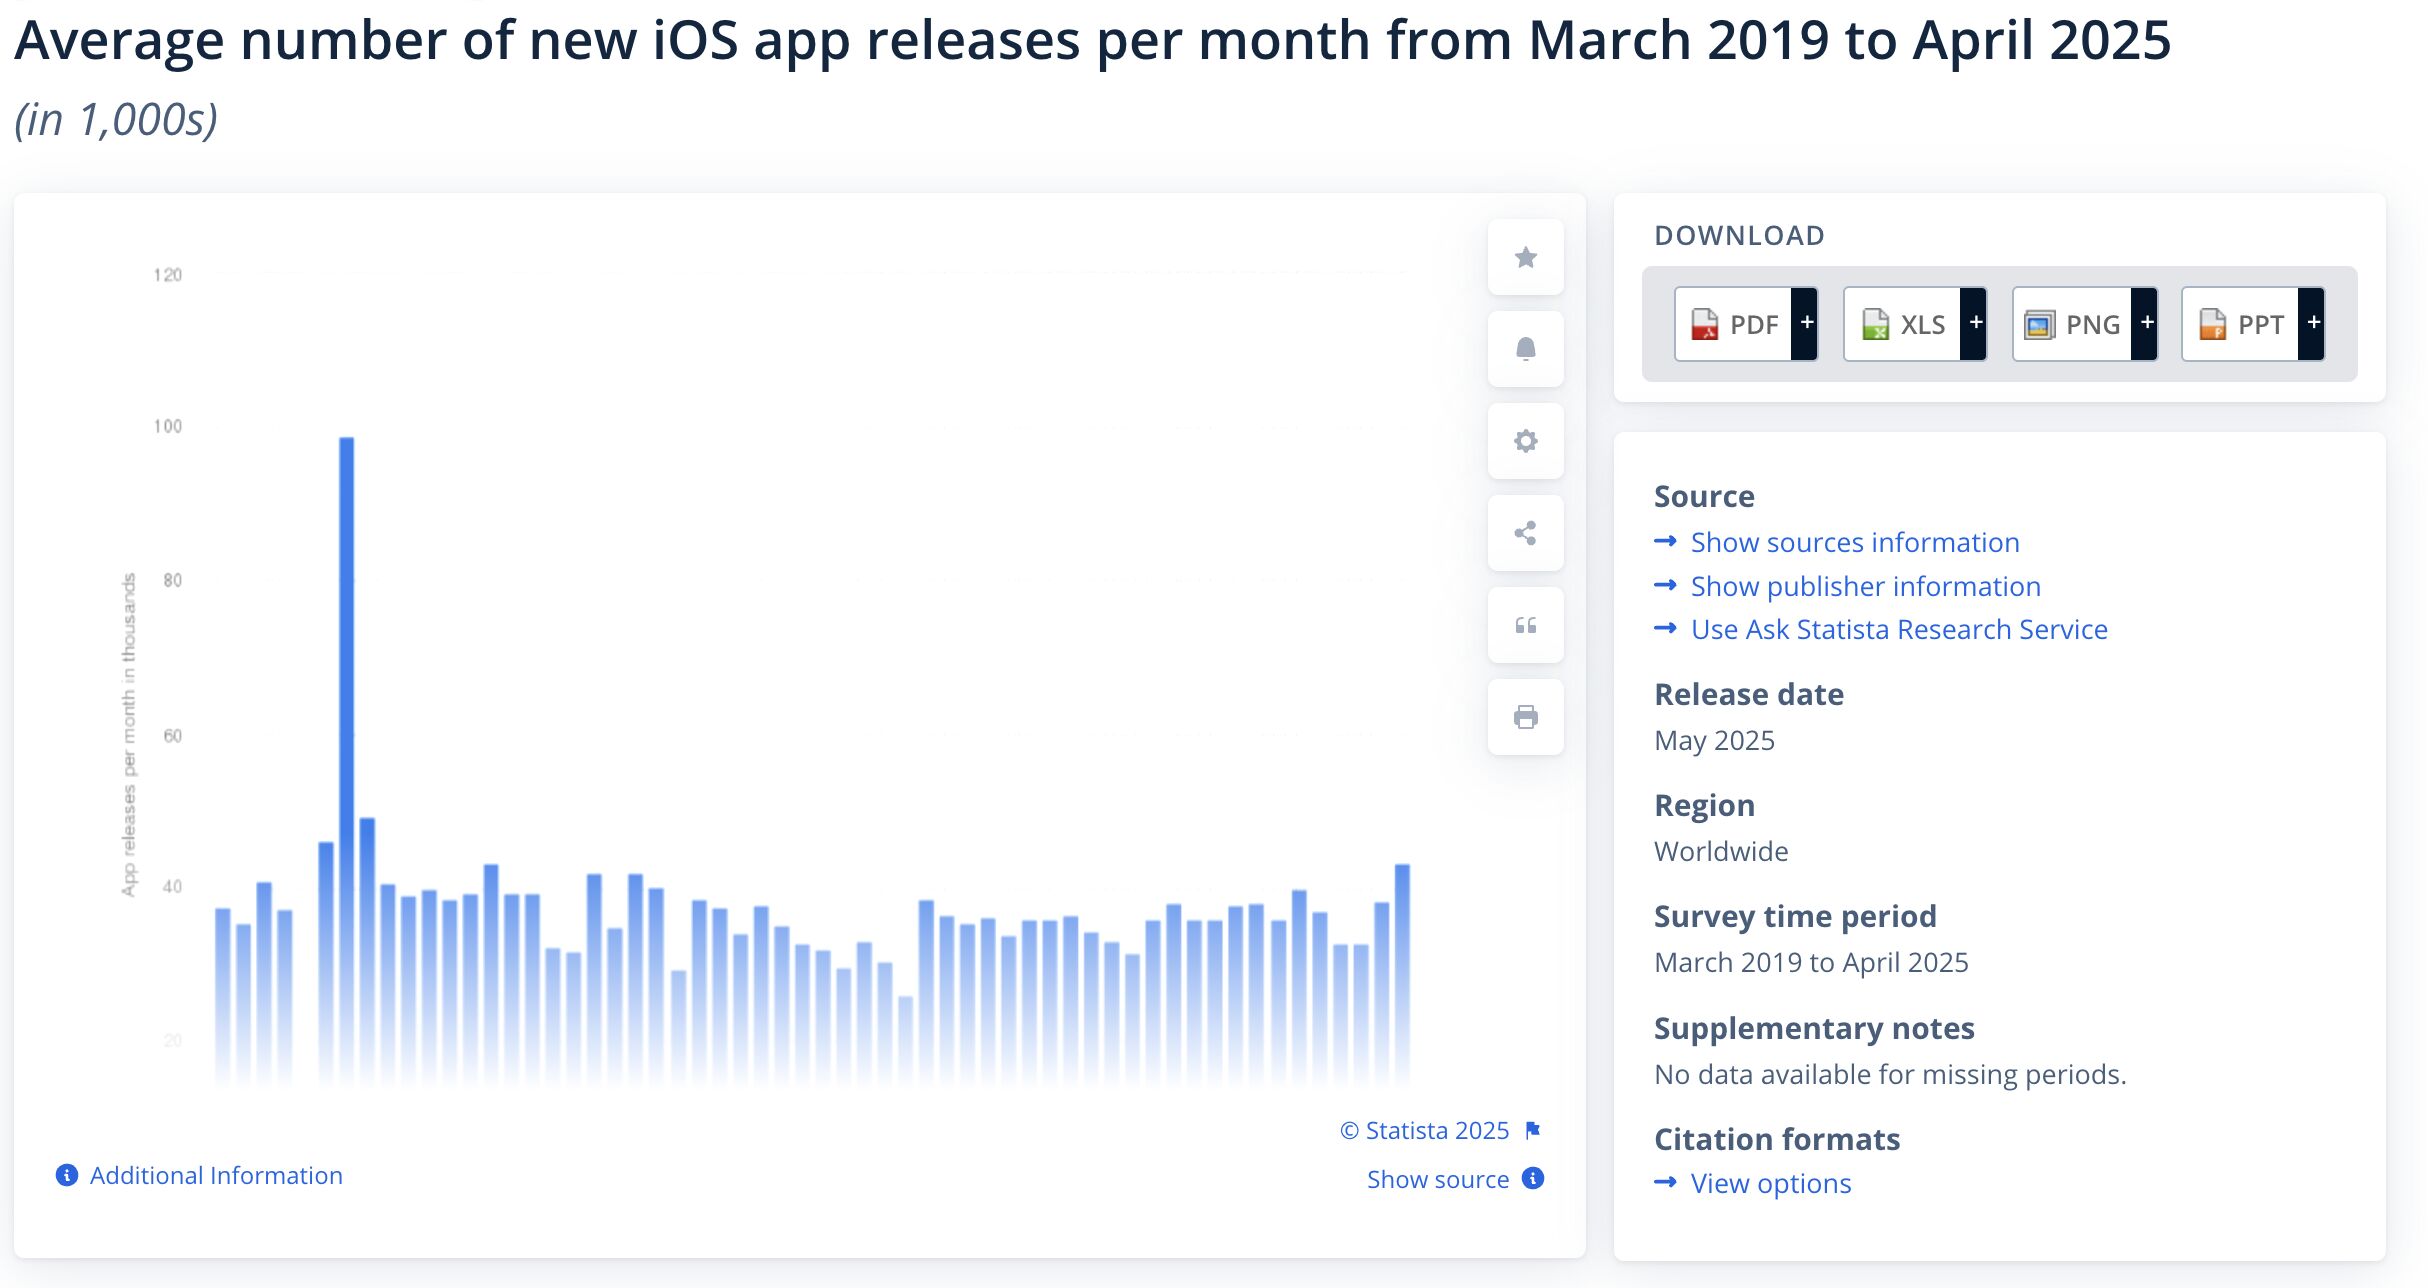Screen dimensions: 2428x1288
Task: Open the chart settings gear icon
Action: point(1524,440)
